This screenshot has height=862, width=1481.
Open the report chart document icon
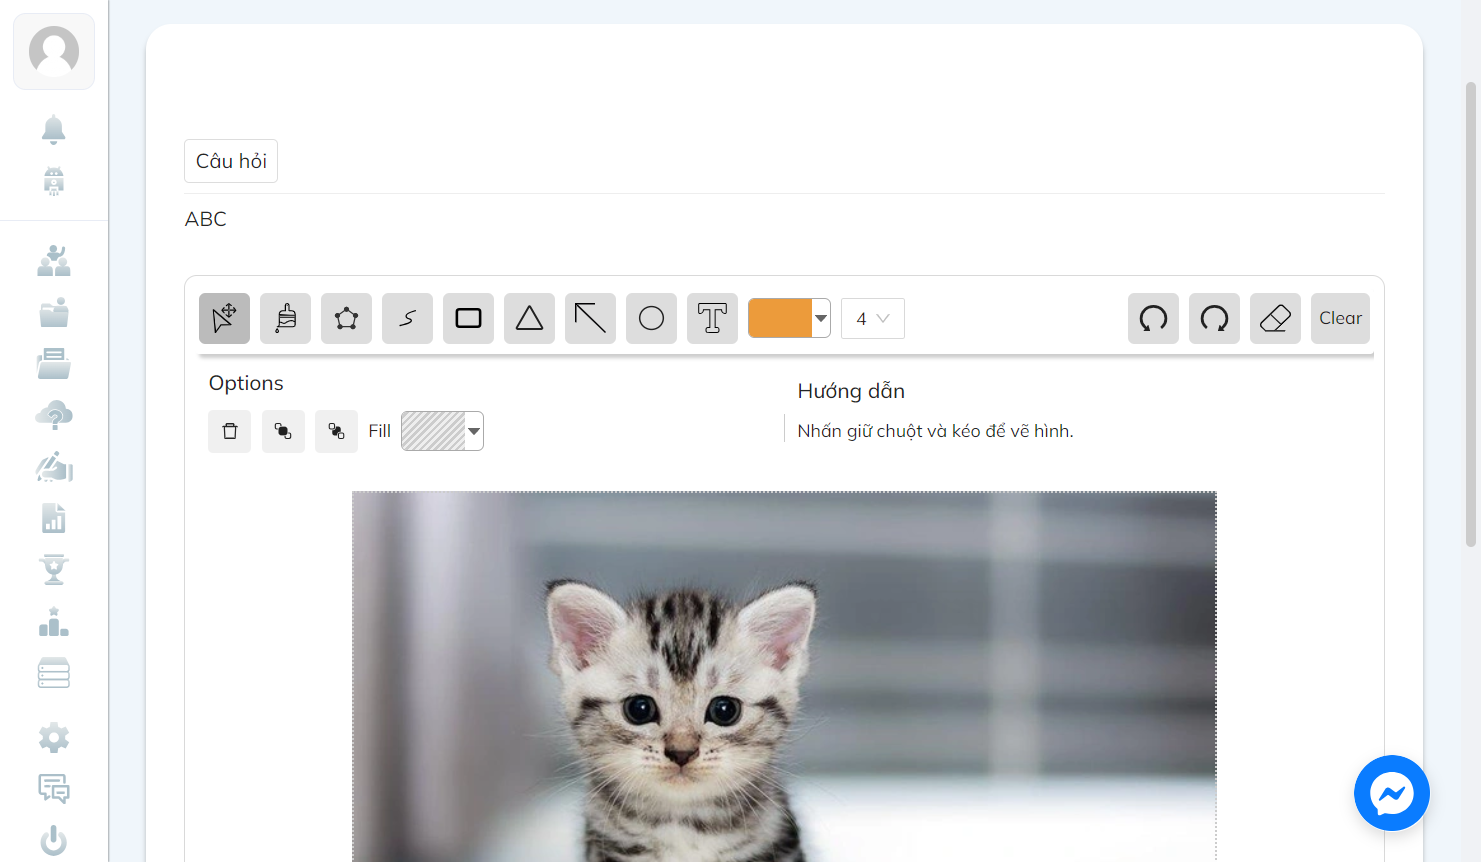point(54,518)
